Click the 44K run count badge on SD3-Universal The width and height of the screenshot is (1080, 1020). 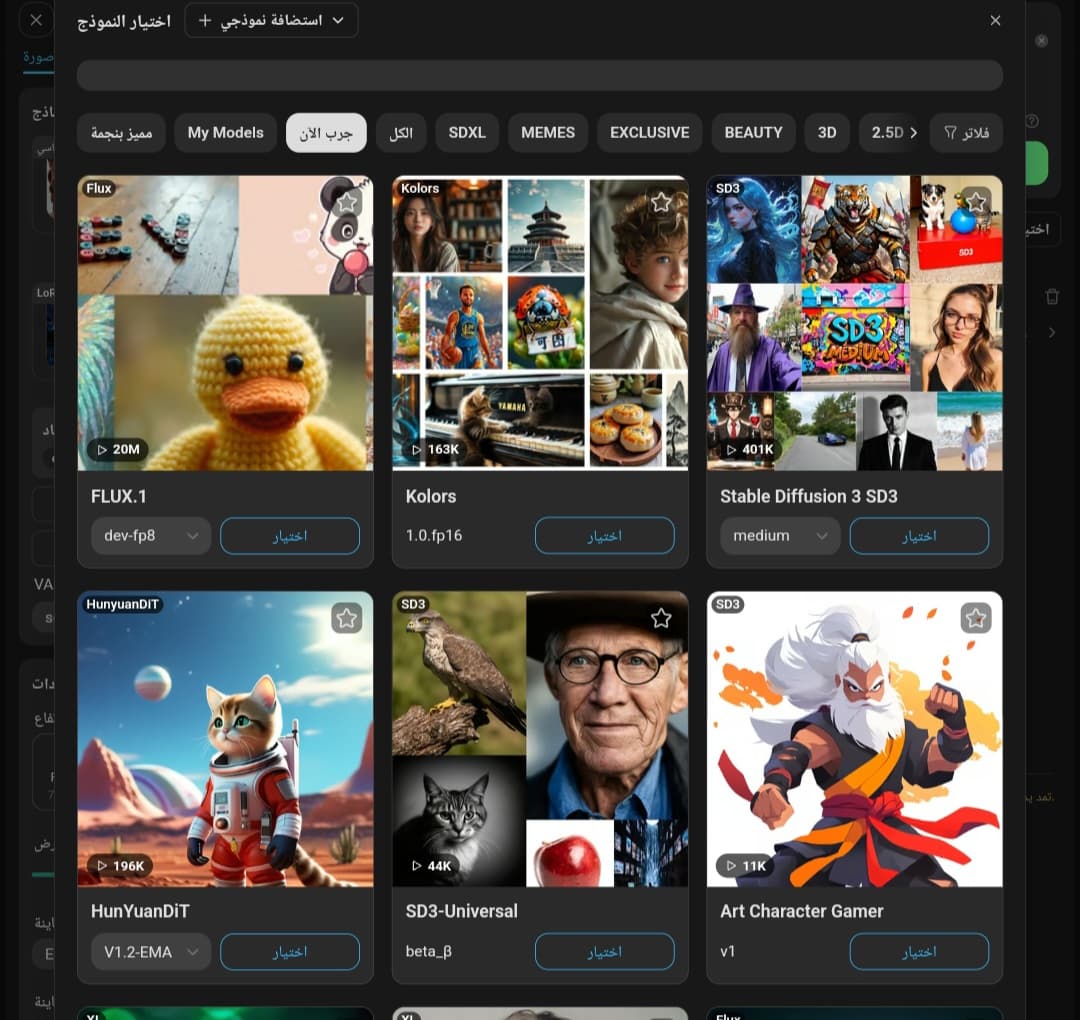click(x=431, y=866)
